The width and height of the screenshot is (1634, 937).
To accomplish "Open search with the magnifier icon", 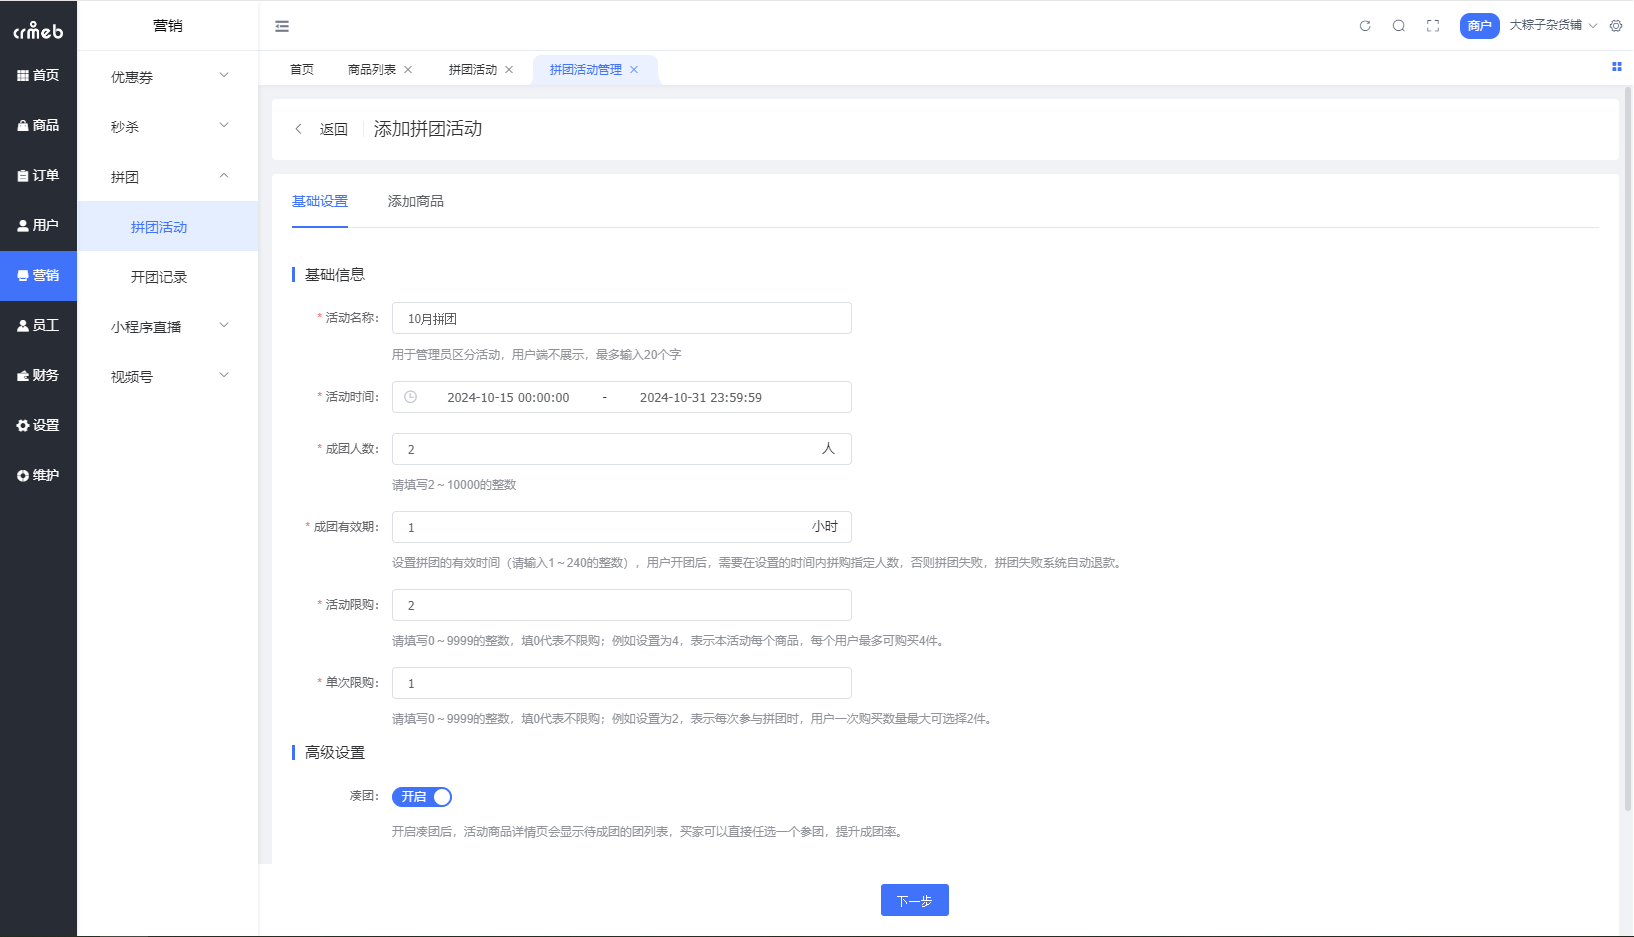I will pos(1398,25).
